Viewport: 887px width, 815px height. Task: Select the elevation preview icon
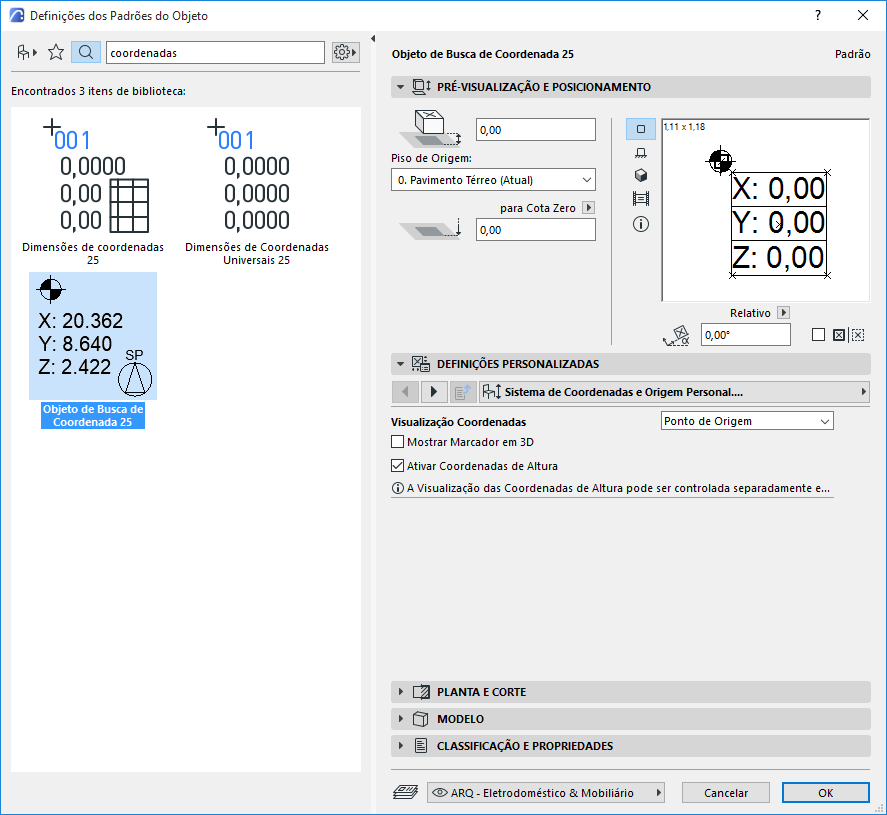click(x=640, y=153)
